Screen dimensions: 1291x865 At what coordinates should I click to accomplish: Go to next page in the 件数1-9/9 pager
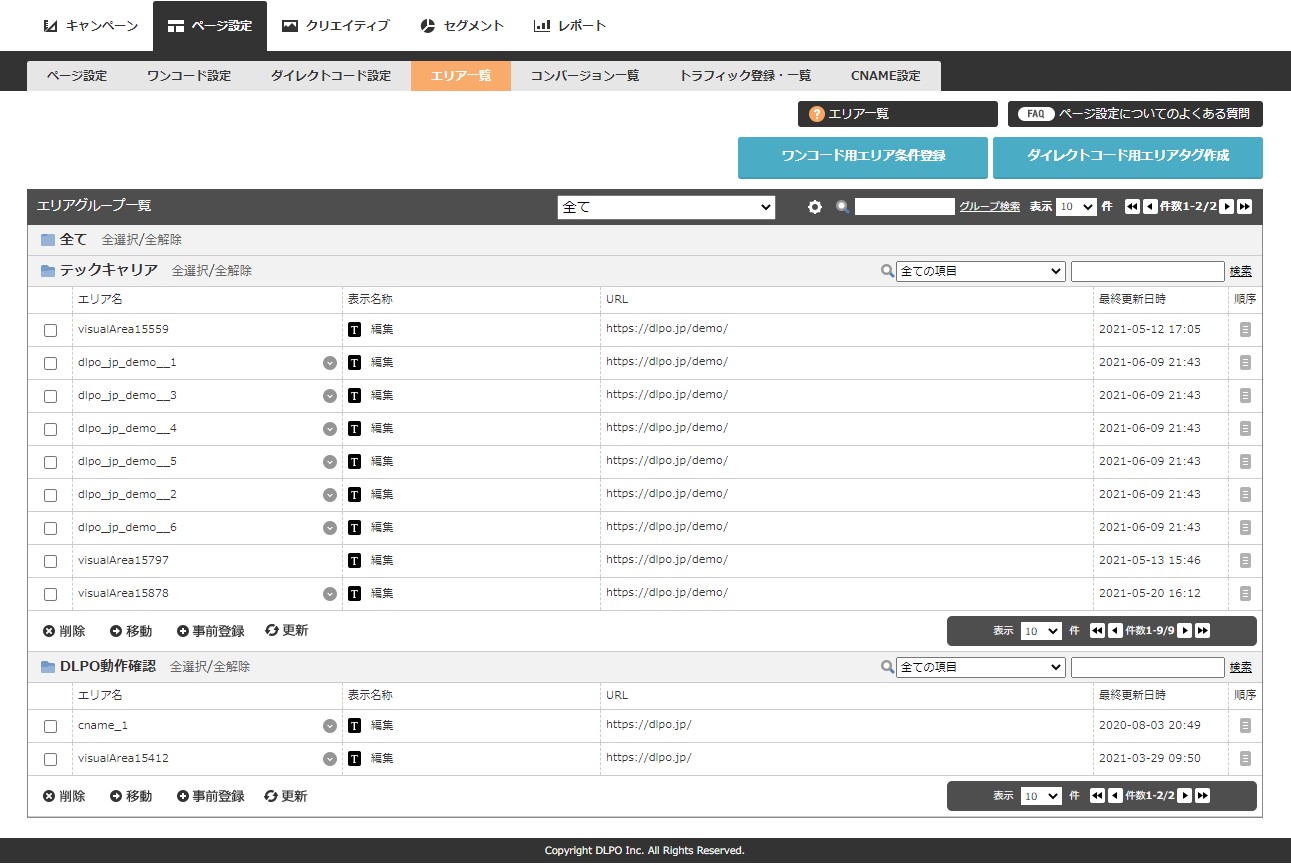[x=1185, y=631]
